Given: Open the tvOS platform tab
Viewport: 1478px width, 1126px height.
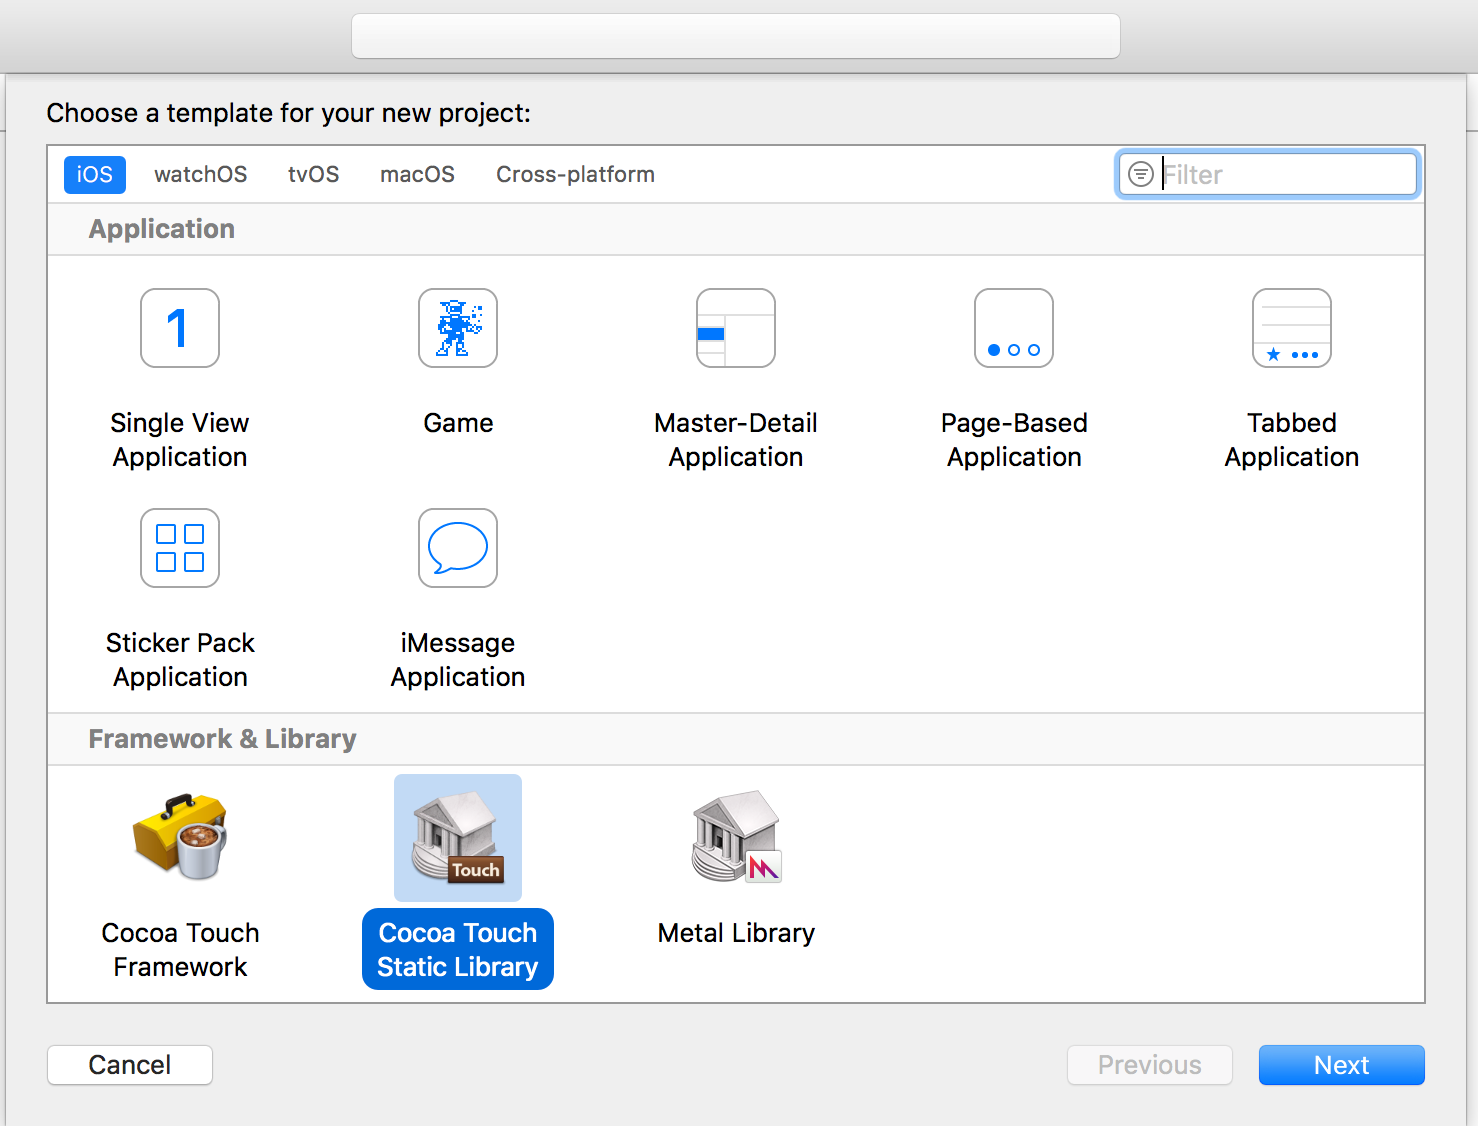Looking at the screenshot, I should [x=313, y=174].
